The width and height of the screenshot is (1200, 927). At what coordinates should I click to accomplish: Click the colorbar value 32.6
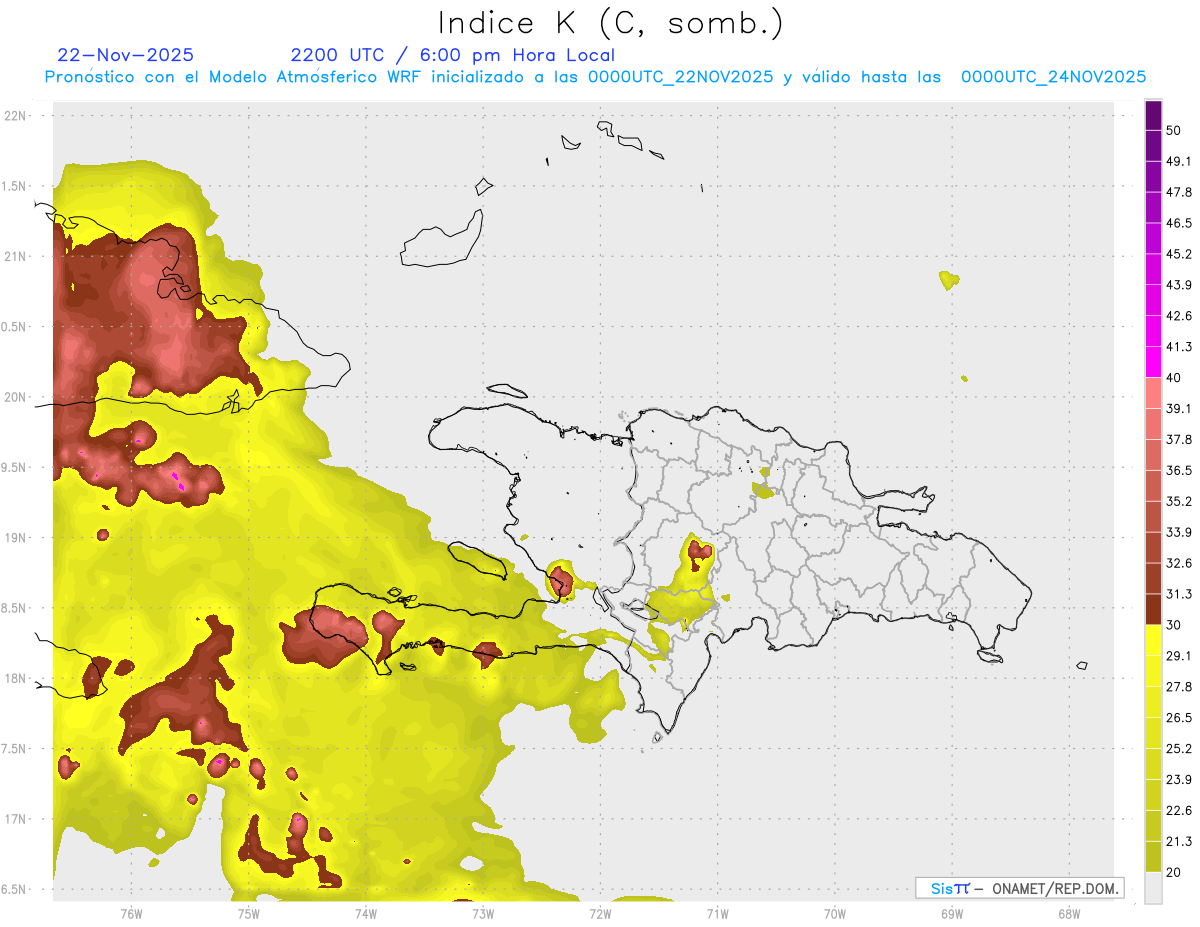click(1179, 564)
